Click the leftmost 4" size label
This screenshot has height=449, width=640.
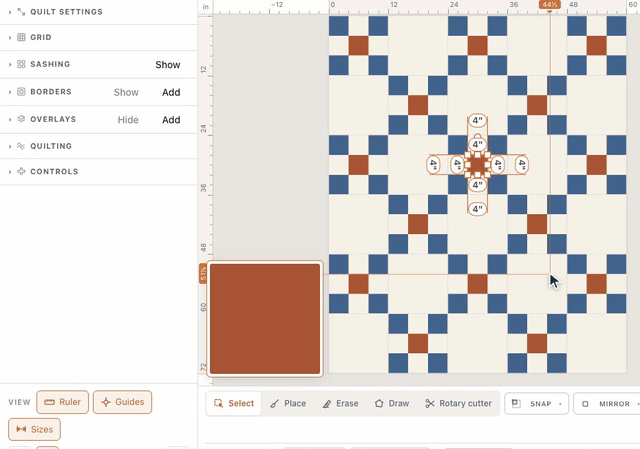[x=433, y=165]
